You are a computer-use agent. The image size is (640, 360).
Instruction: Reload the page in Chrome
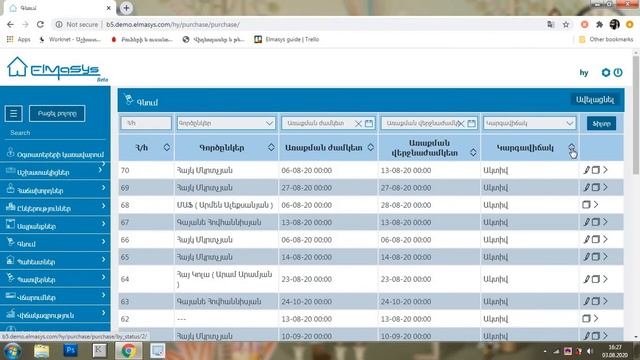tap(40, 24)
